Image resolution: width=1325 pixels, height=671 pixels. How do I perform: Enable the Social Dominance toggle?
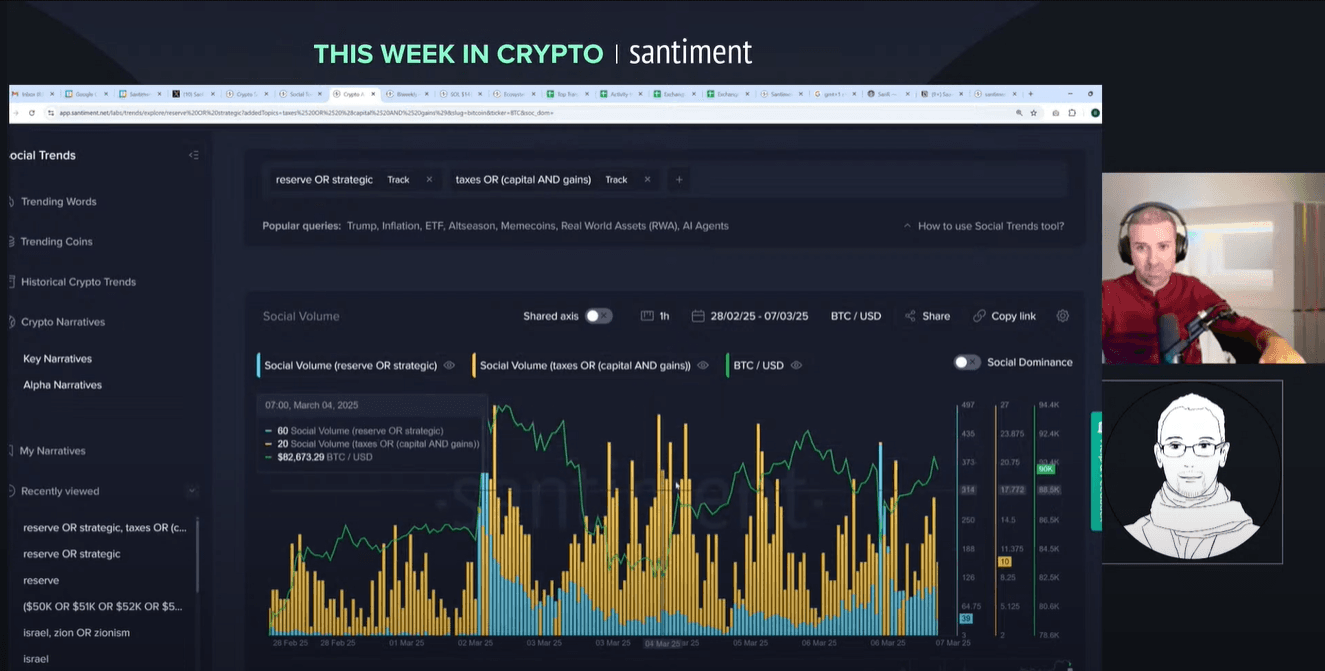pos(967,362)
